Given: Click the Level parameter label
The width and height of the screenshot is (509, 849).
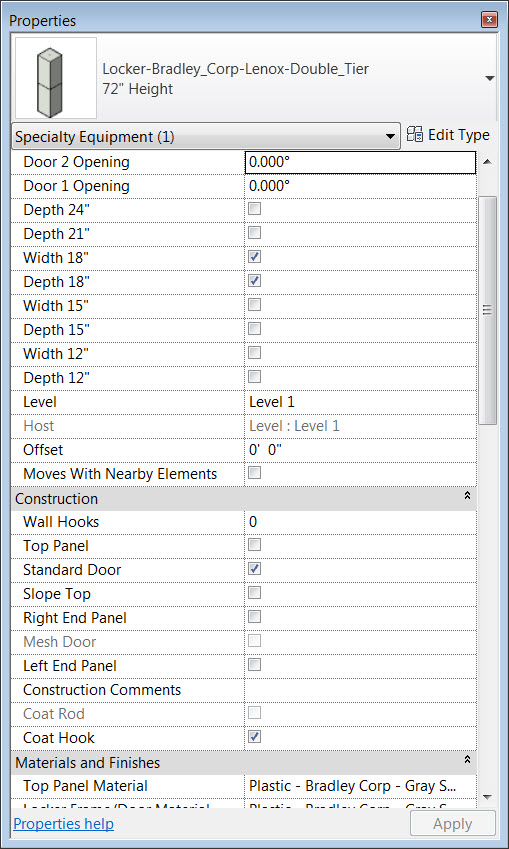Looking at the screenshot, I should (x=40, y=402).
